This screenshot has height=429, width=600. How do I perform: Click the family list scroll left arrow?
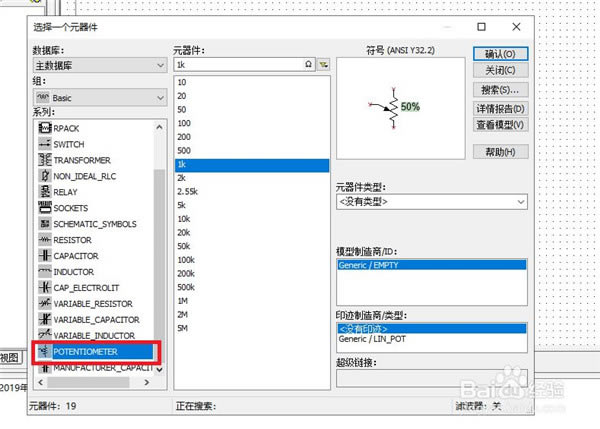pyautogui.click(x=41, y=382)
